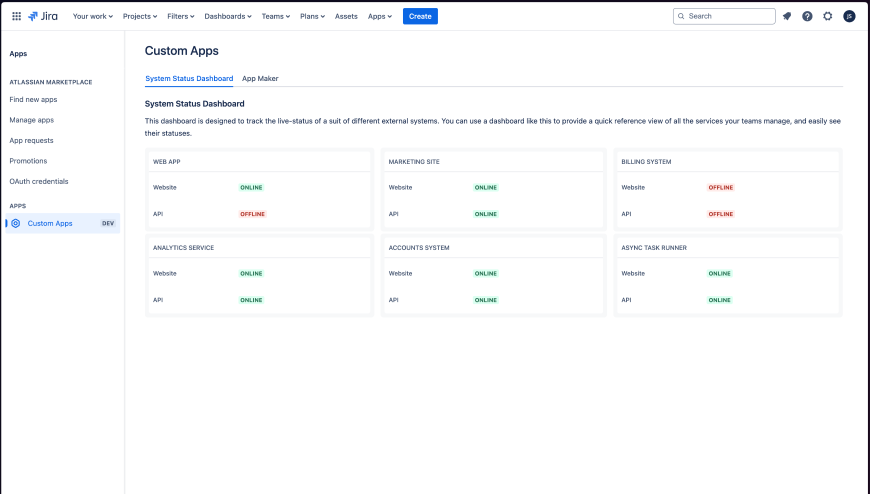Click the blue Create button

point(420,16)
